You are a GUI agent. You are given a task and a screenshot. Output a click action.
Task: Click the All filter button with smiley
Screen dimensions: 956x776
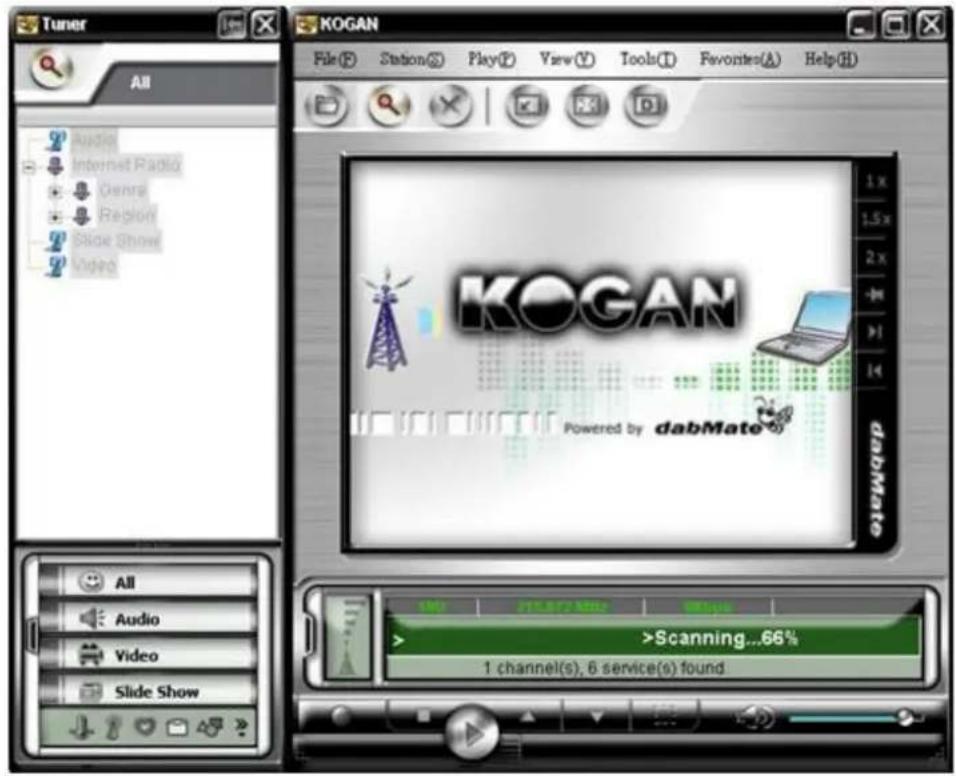(x=148, y=581)
